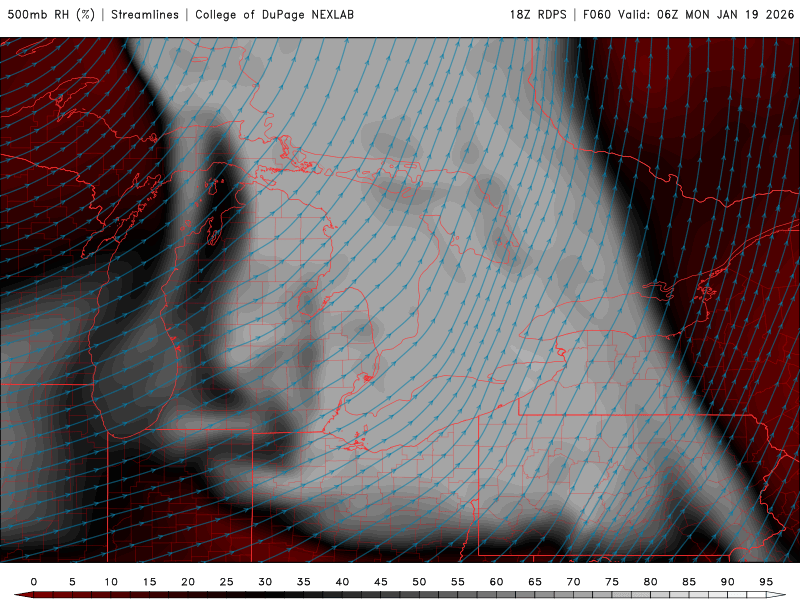Click the "25" colorbar scale label

tap(227, 582)
